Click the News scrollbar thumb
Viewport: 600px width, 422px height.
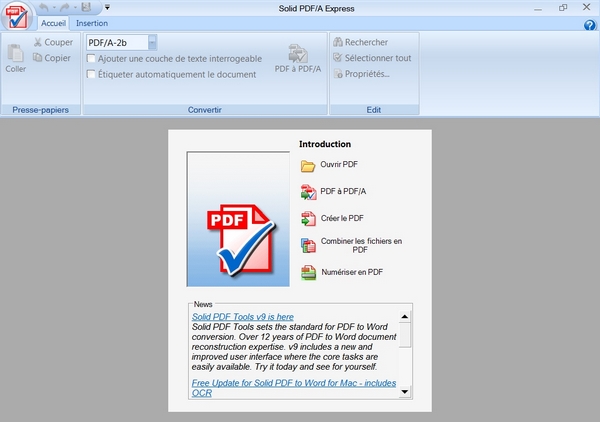coord(404,335)
